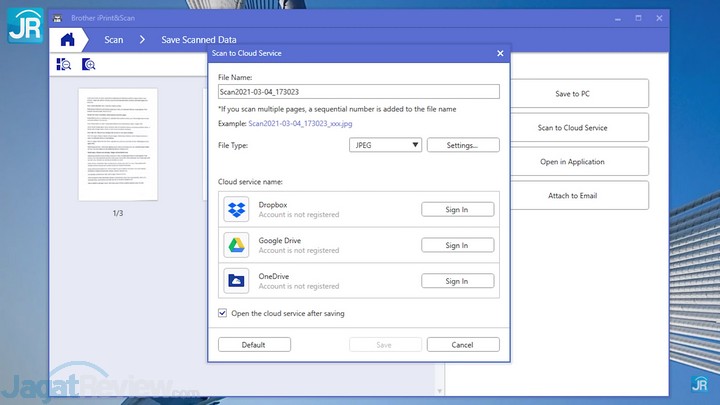Click the OneDrive logo icon
The height and width of the screenshot is (405, 720).
tap(236, 281)
